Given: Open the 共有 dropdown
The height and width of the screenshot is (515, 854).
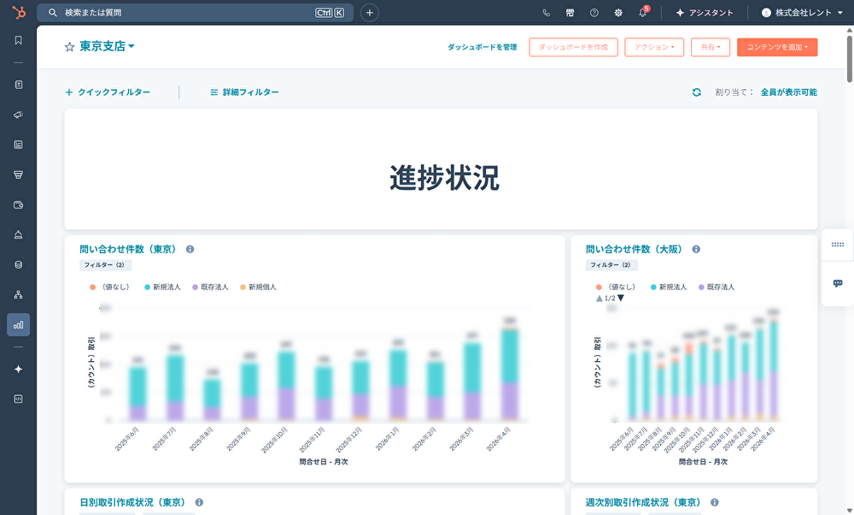Looking at the screenshot, I should (710, 47).
